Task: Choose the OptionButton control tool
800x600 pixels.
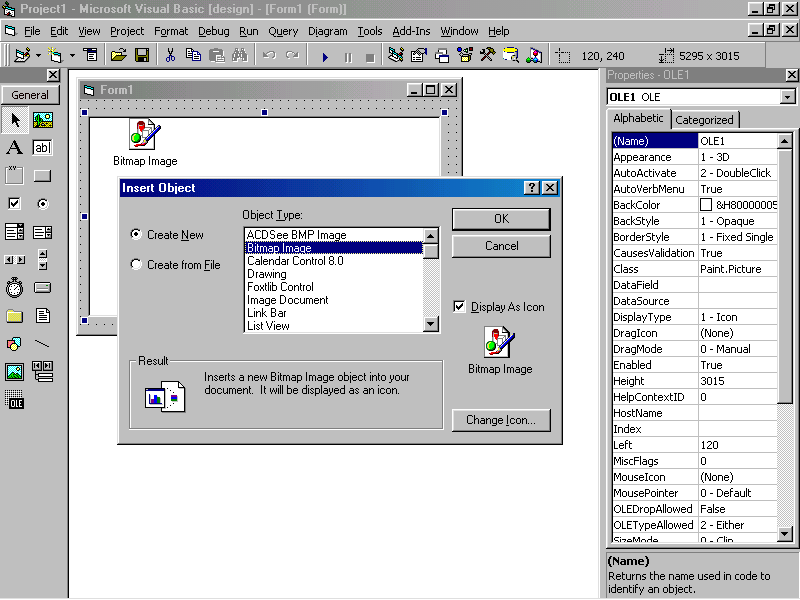Action: pyautogui.click(x=43, y=204)
